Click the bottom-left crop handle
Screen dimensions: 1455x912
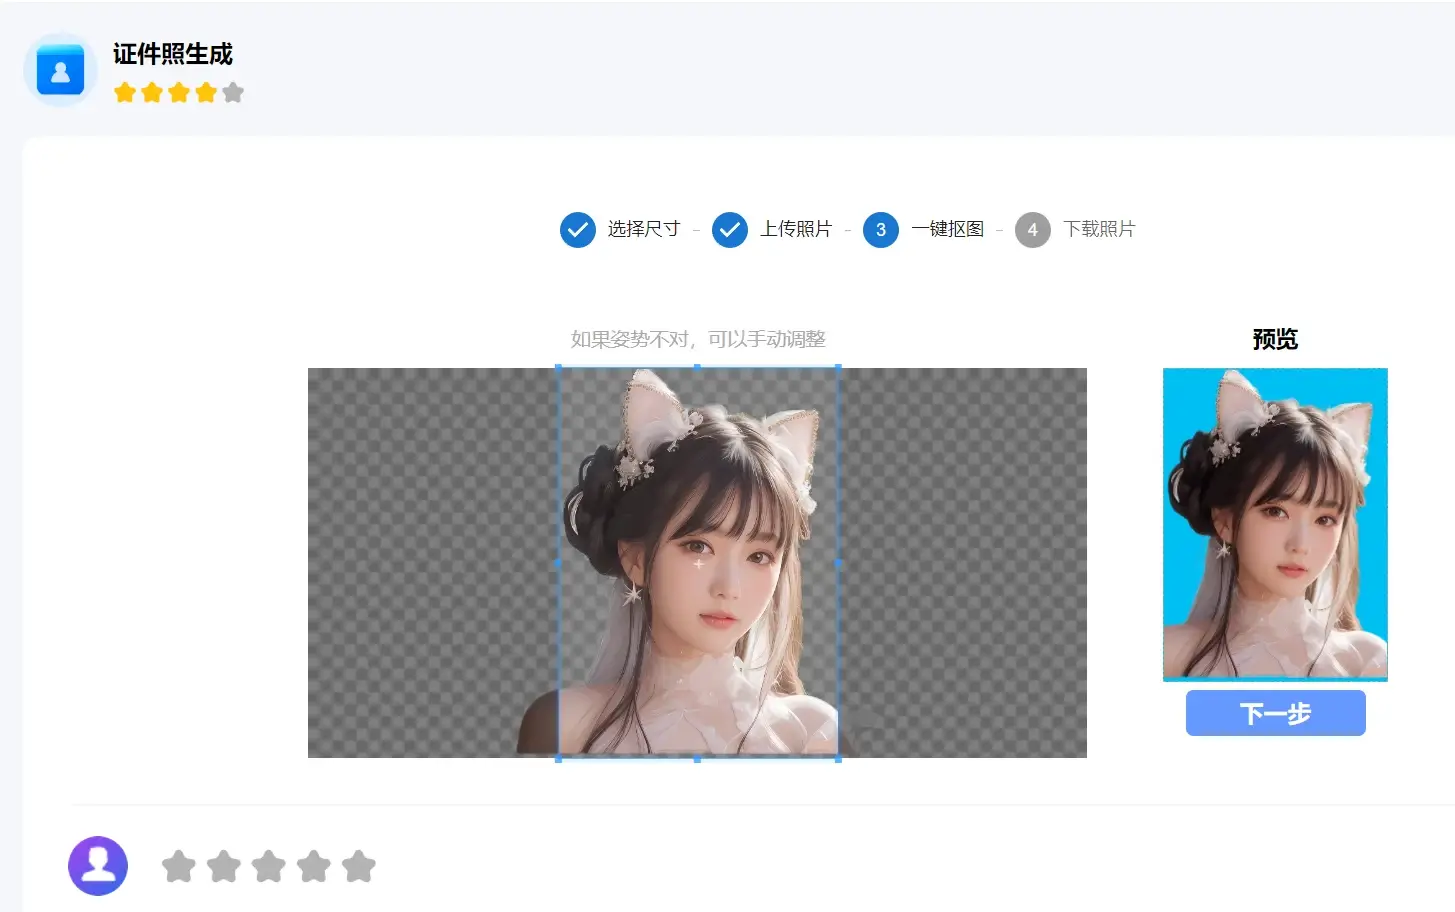click(x=558, y=759)
